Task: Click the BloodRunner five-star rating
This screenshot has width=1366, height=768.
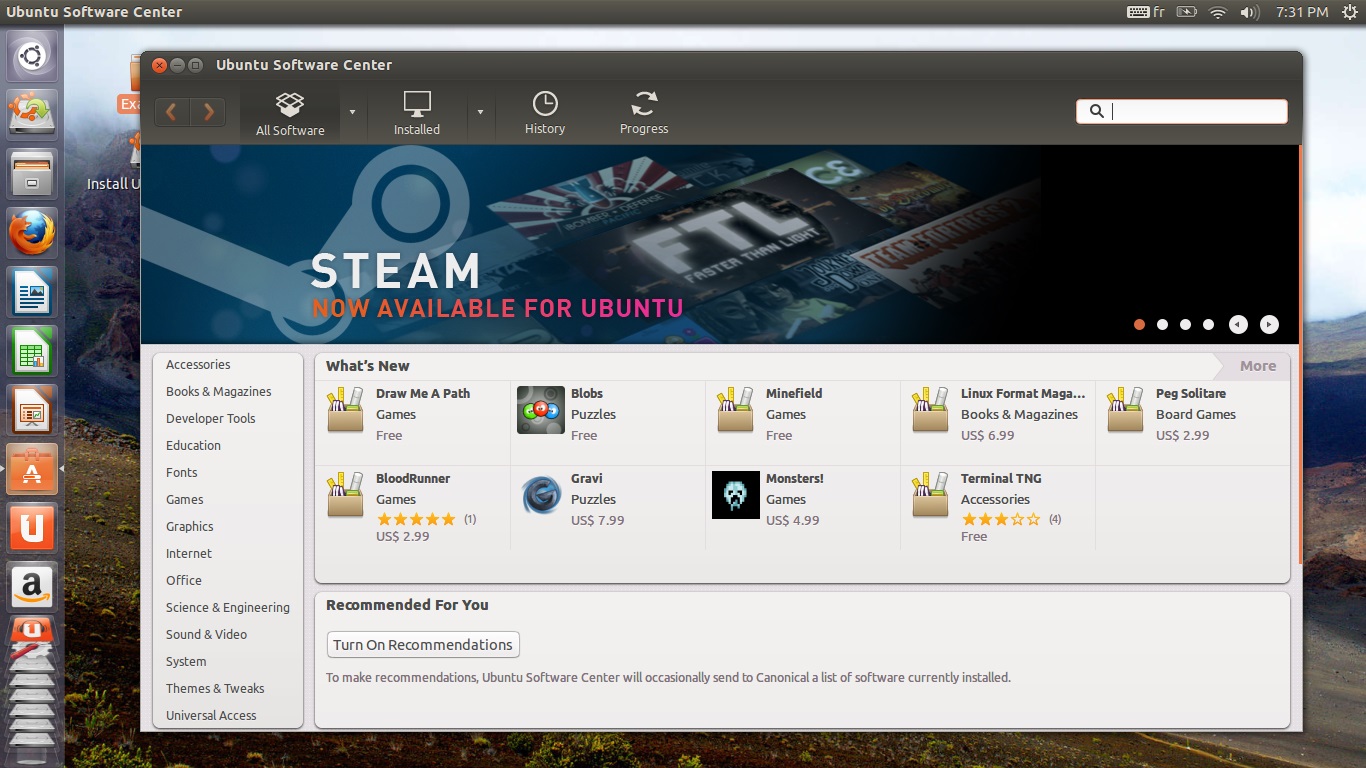Action: tap(416, 519)
